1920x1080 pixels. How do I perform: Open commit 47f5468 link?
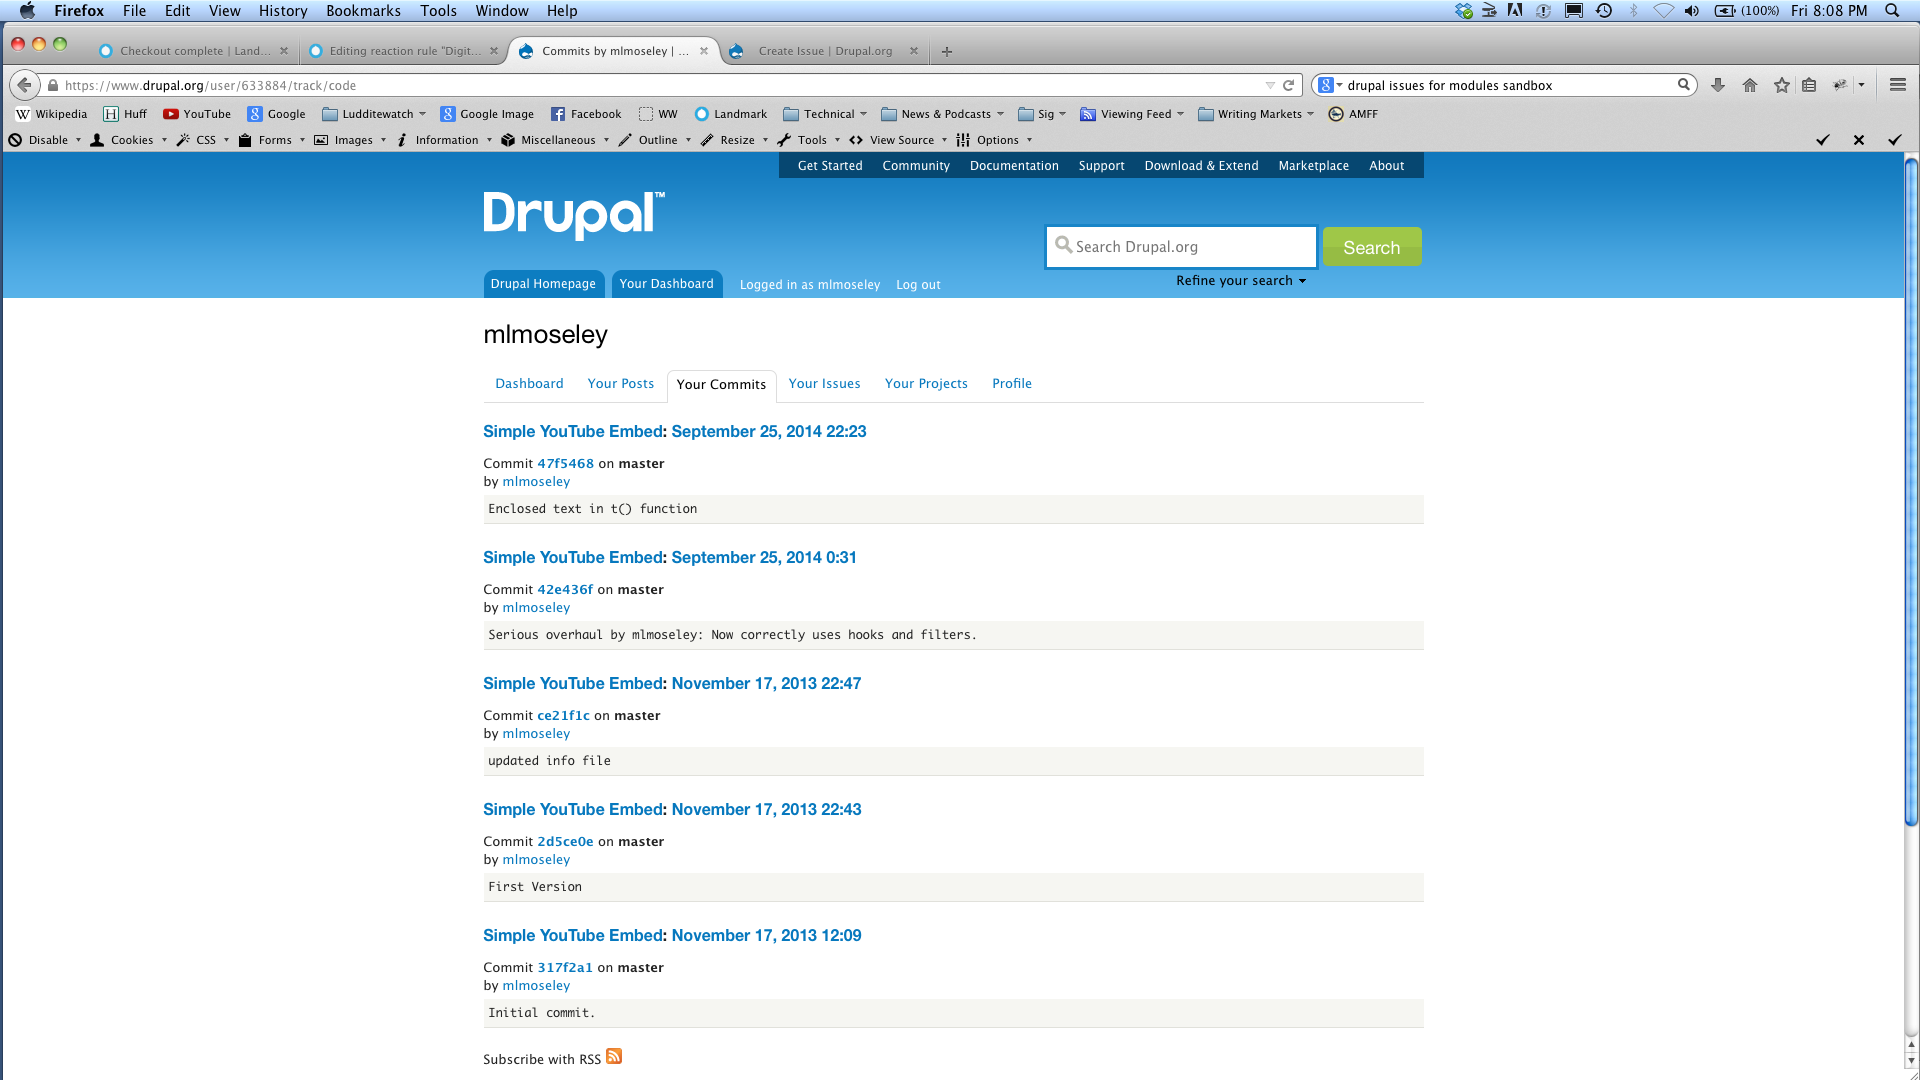[x=566, y=464]
